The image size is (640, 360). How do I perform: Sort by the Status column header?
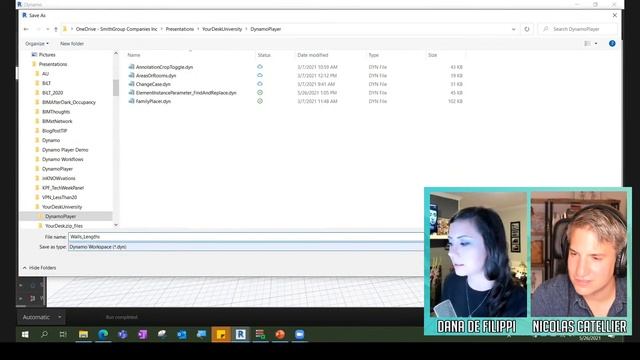pyautogui.click(x=264, y=55)
